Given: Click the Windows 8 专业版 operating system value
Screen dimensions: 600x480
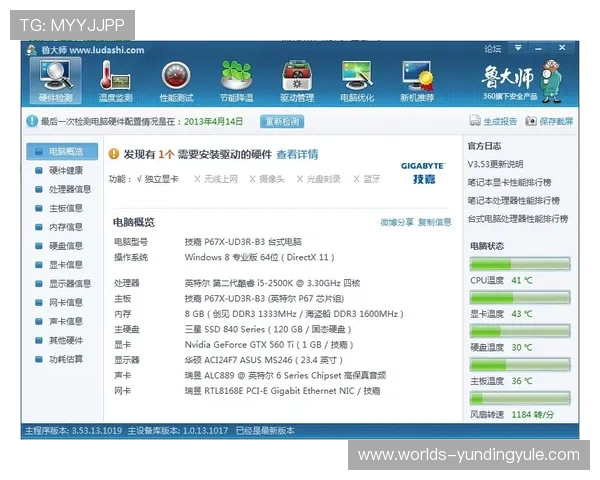Looking at the screenshot, I should [x=259, y=257].
